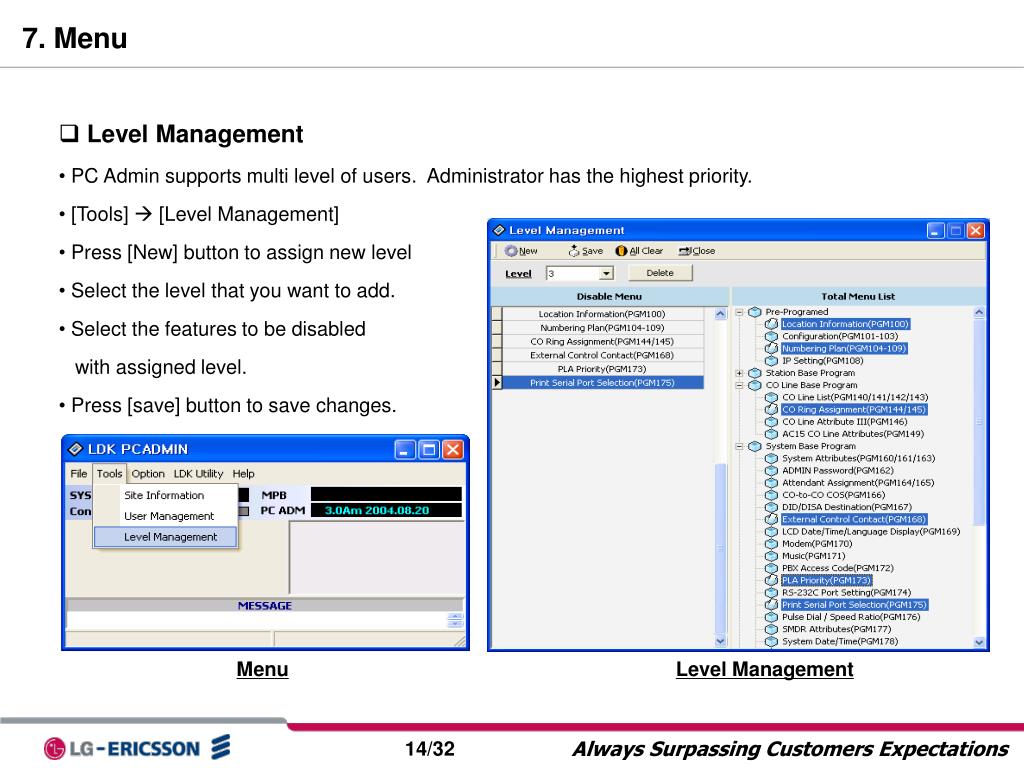This screenshot has width=1024, height=768.
Task: Select CO Ring Assignment(PGM144/145) in Disable Menu list
Action: [602, 342]
